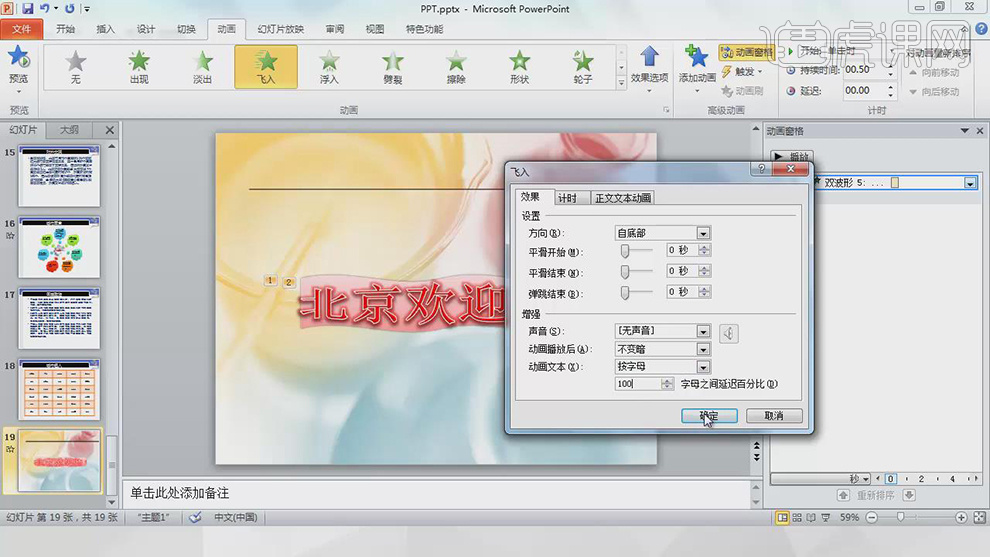Click the save icon in quick access toolbar
Viewport: 990px width, 557px height.
pyautogui.click(x=27, y=9)
